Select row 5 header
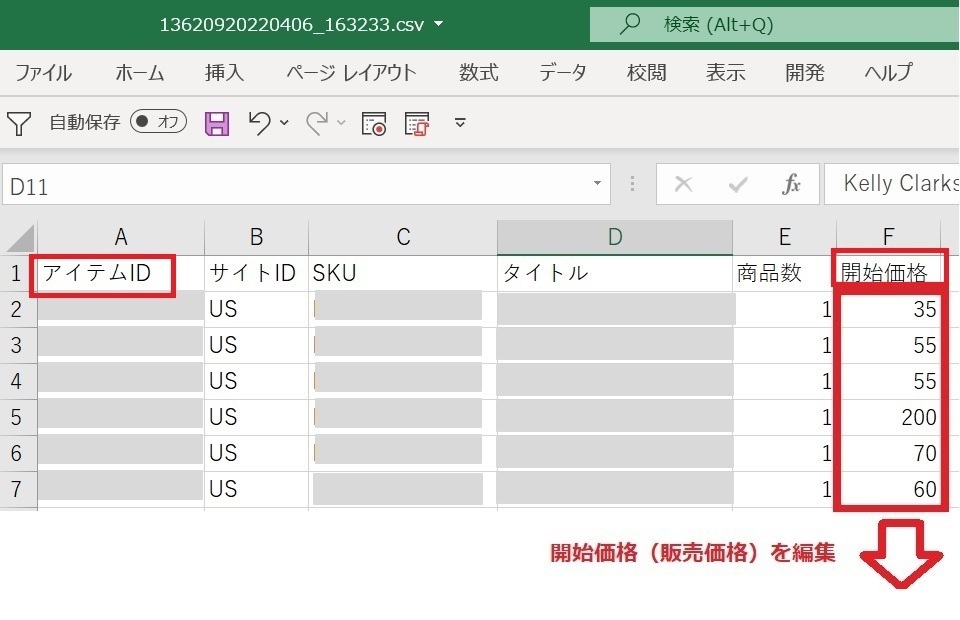This screenshot has height=620, width=960. (x=18, y=417)
